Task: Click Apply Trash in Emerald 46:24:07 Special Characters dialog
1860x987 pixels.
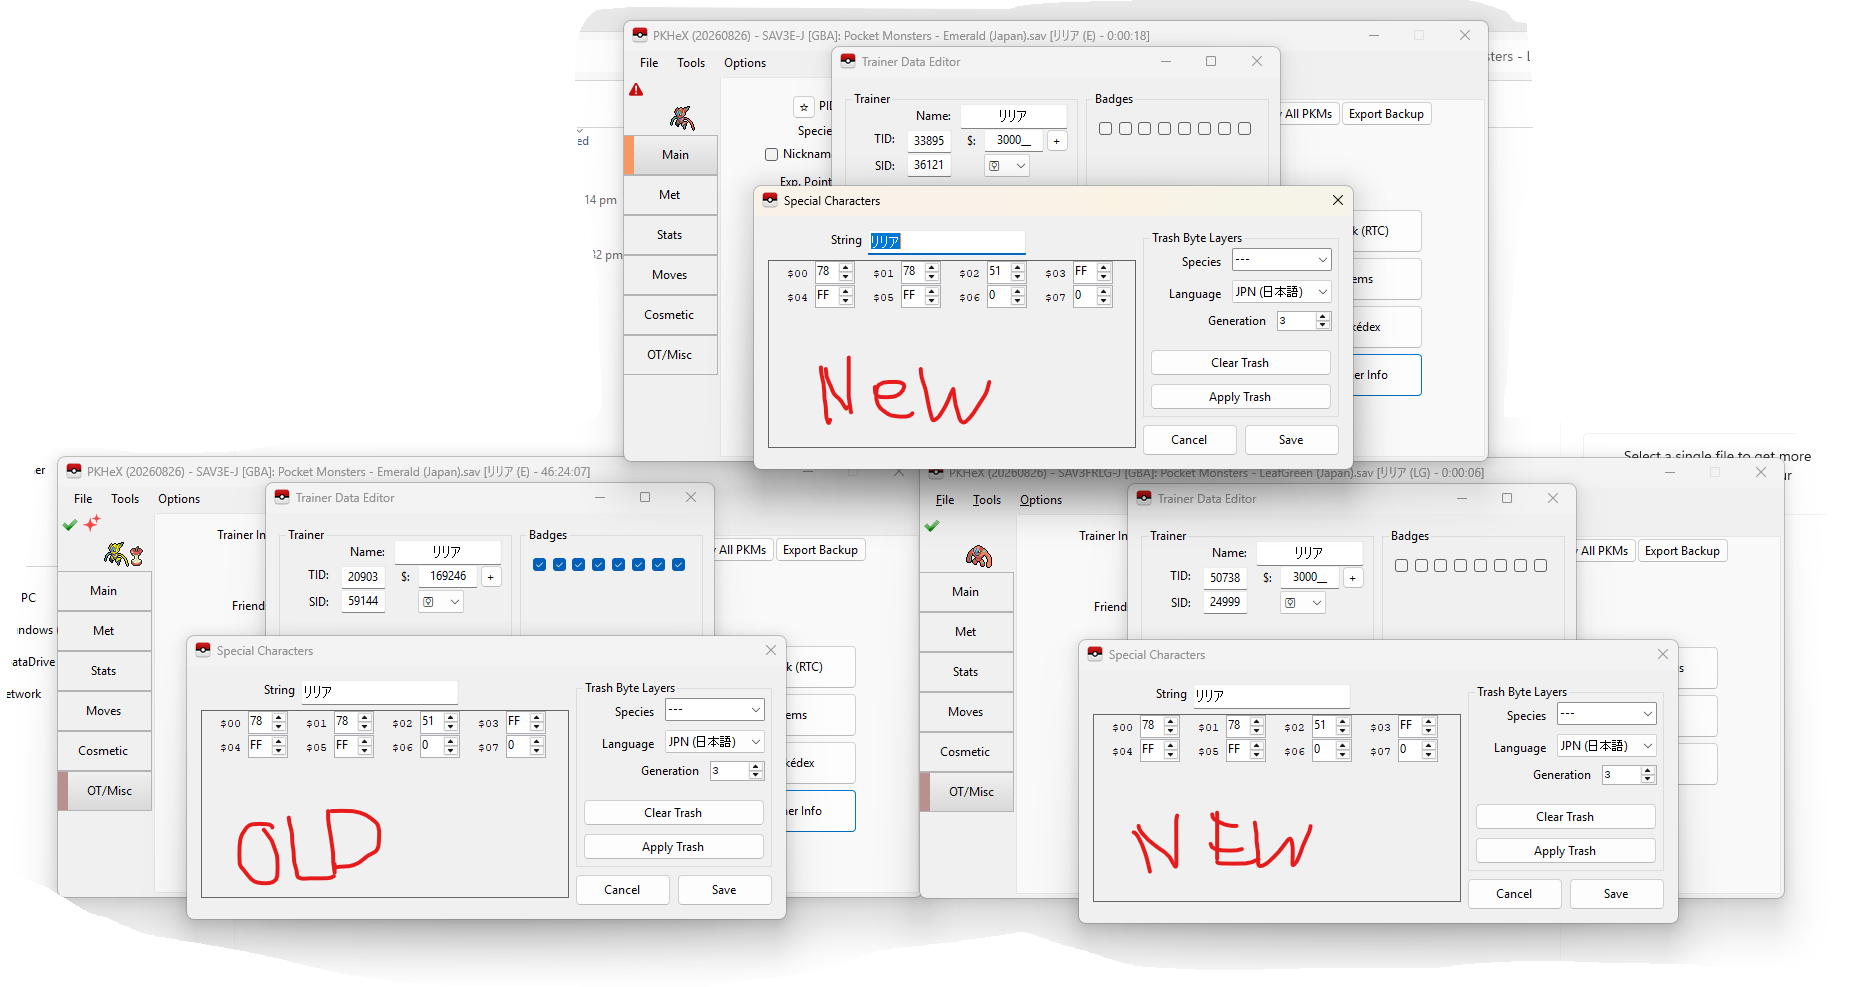Action: [674, 847]
